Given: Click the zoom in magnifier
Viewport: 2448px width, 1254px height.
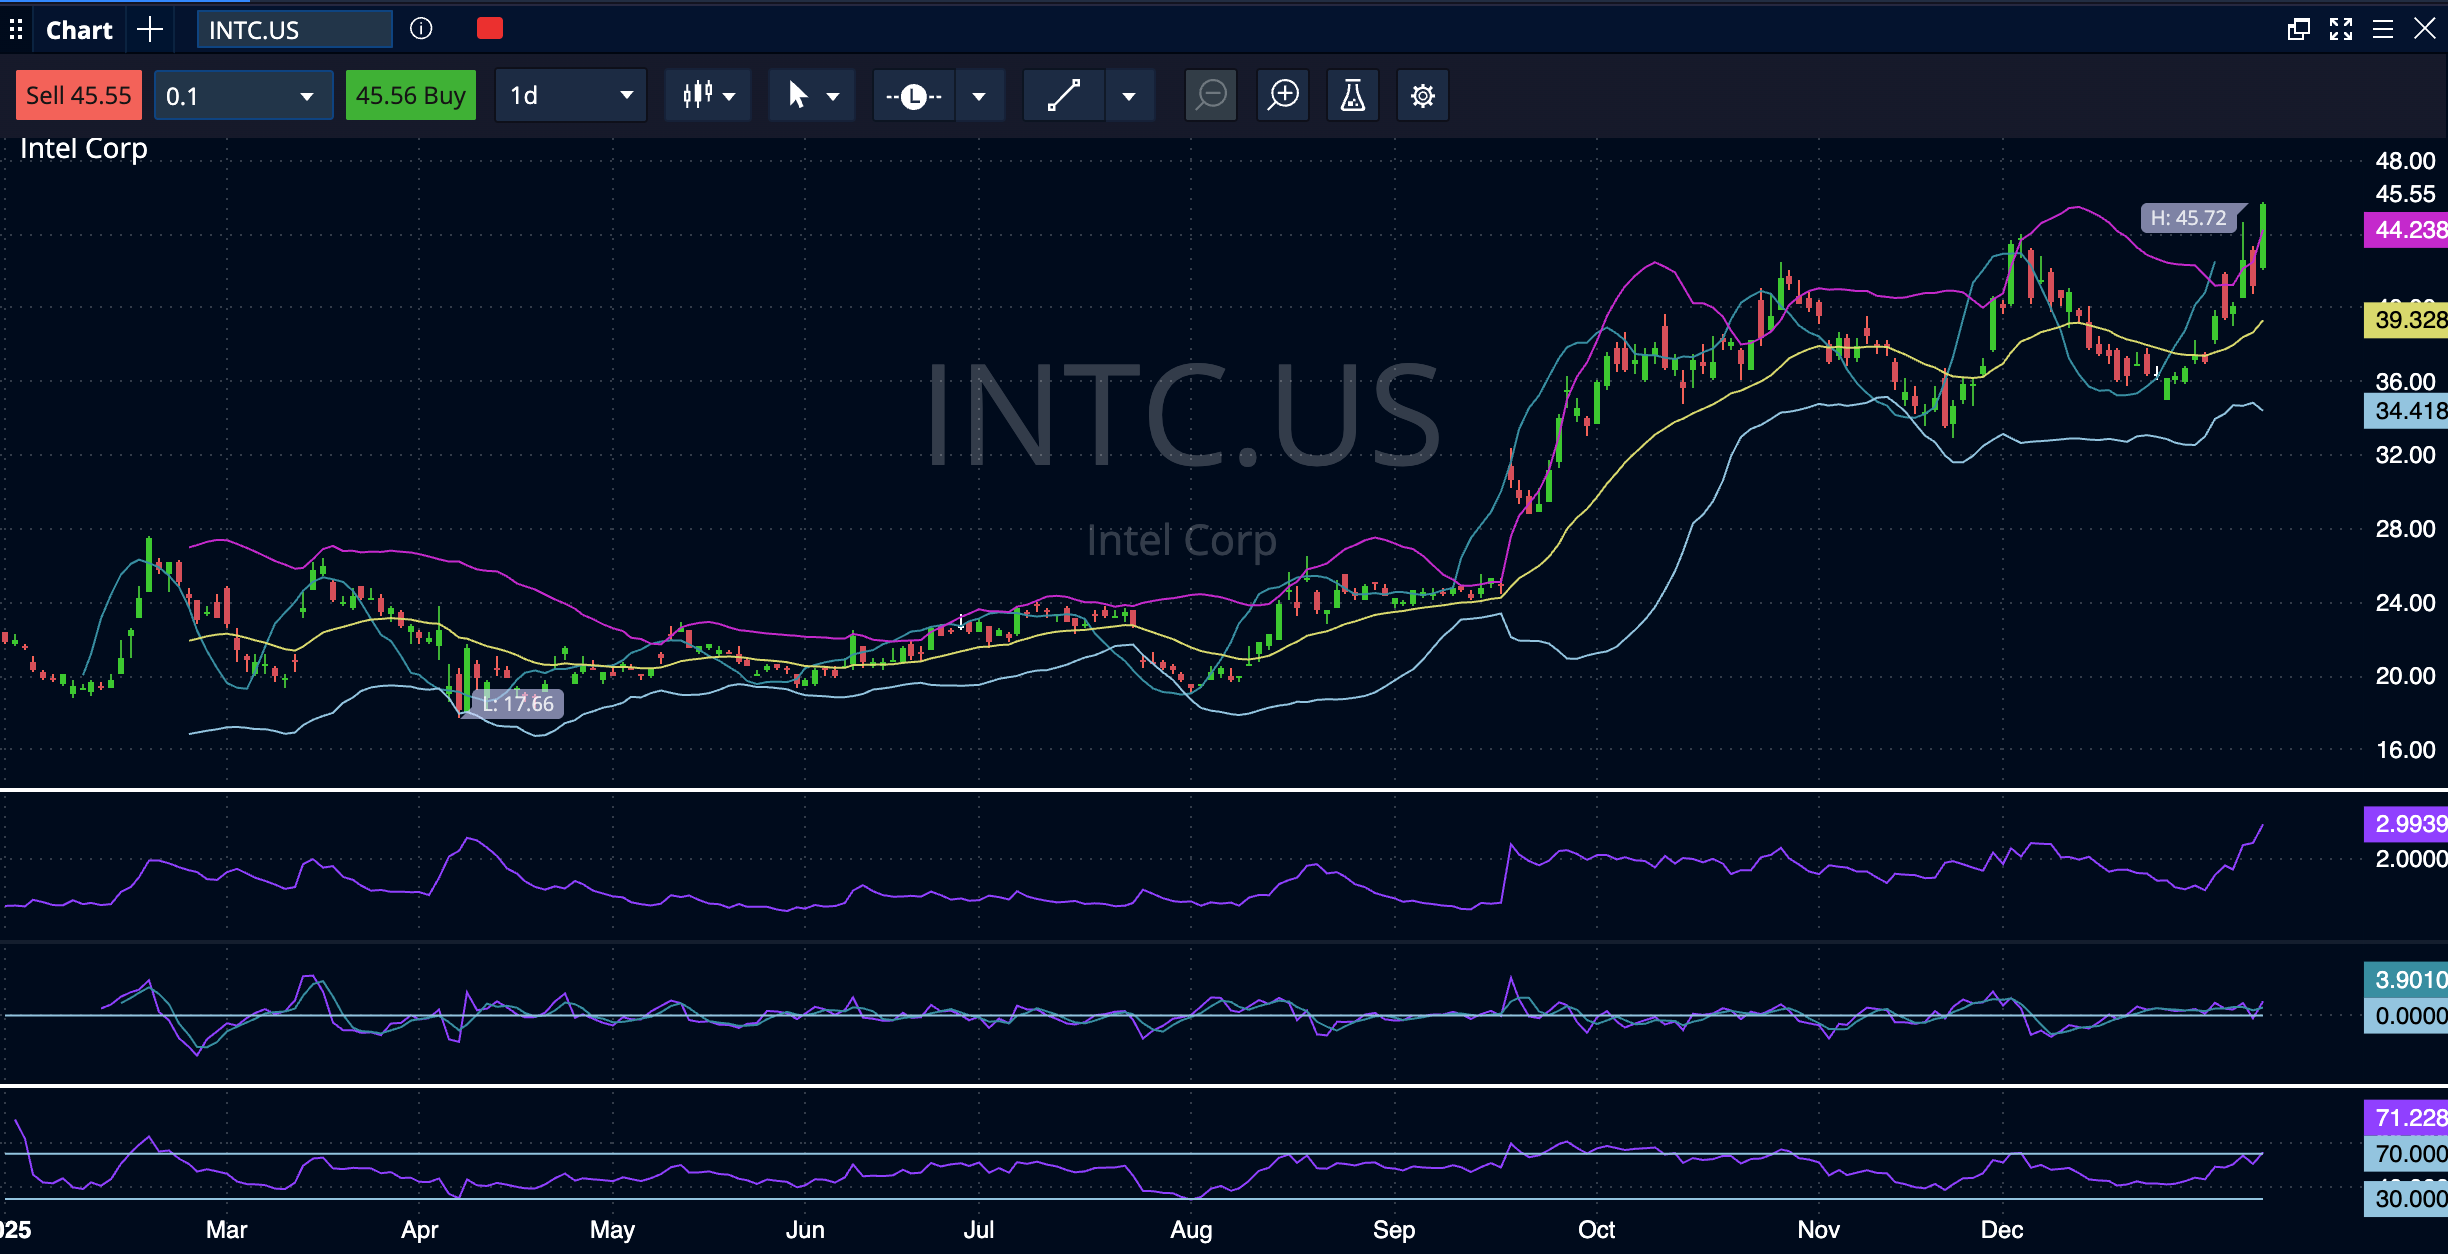Looking at the screenshot, I should point(1283,96).
